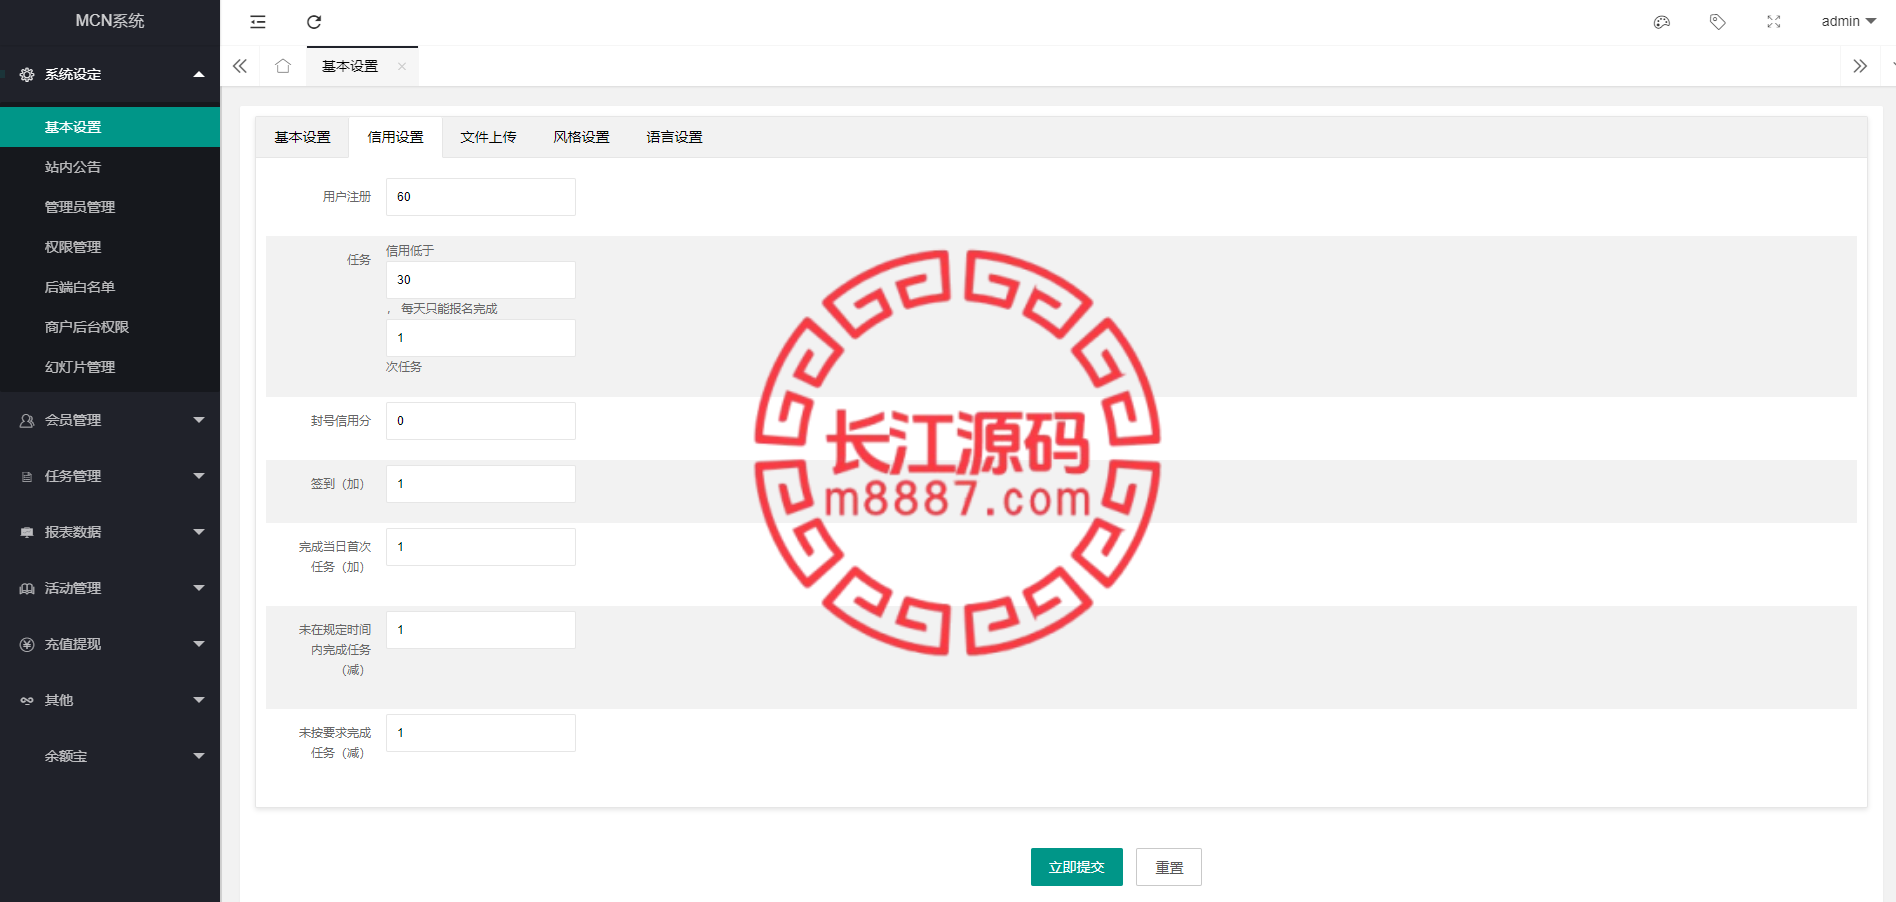Open 权限管理 in the sidebar
The image size is (1896, 902).
pos(110,247)
